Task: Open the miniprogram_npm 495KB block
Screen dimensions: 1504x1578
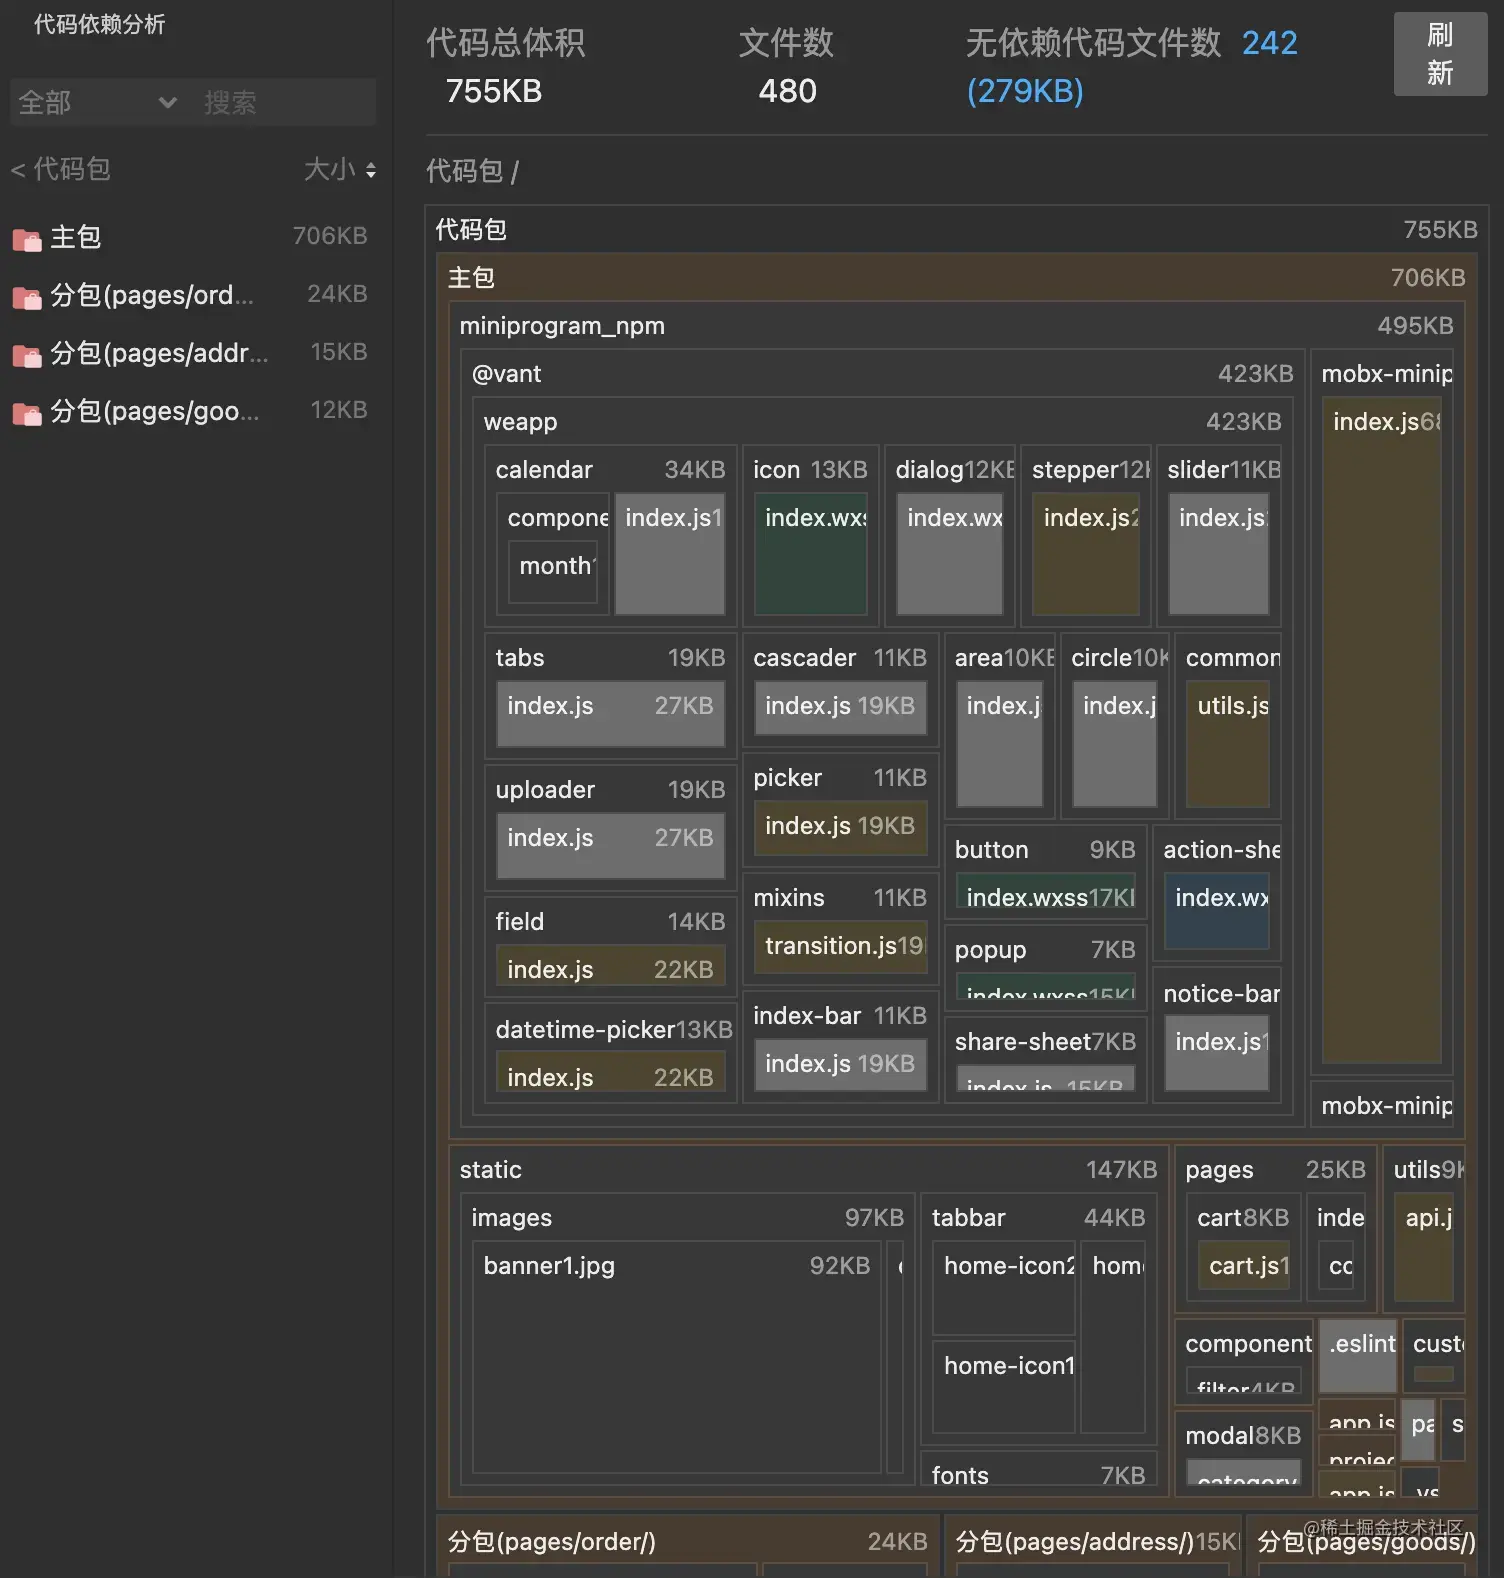Action: click(x=956, y=326)
